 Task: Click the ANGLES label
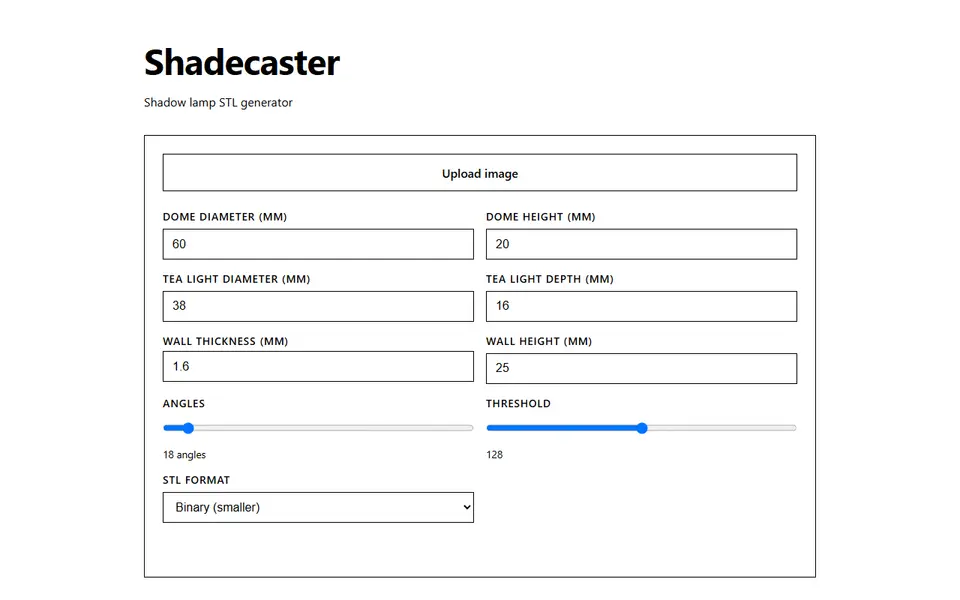[x=184, y=403]
